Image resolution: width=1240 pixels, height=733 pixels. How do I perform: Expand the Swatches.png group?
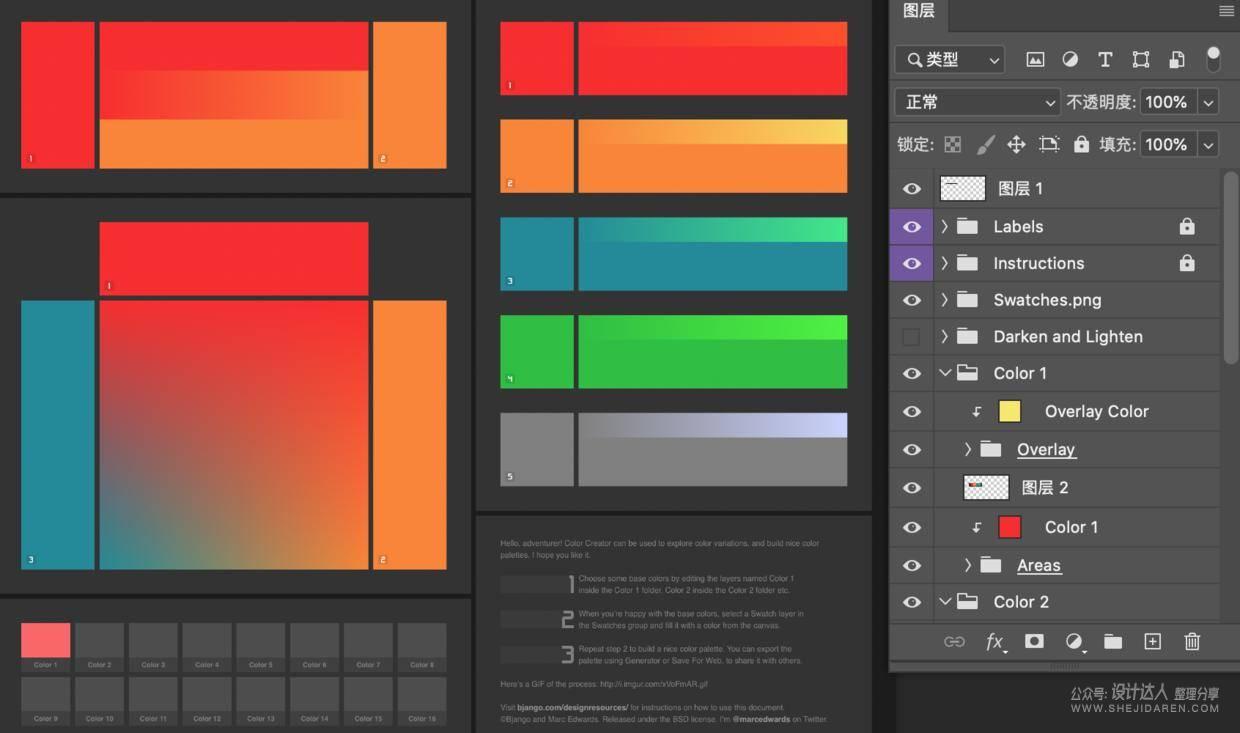coord(944,299)
